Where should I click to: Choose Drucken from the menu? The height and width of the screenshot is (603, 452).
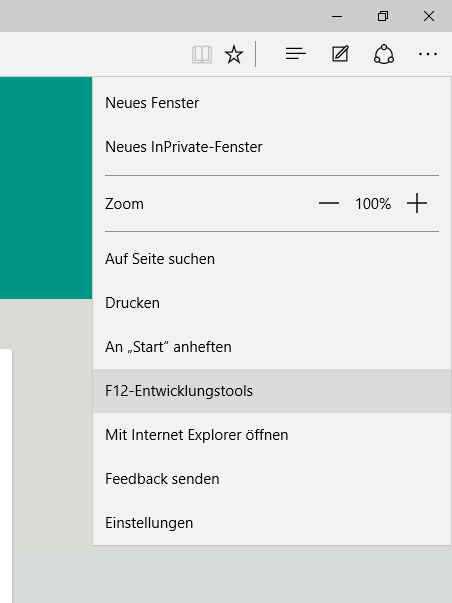pos(272,303)
